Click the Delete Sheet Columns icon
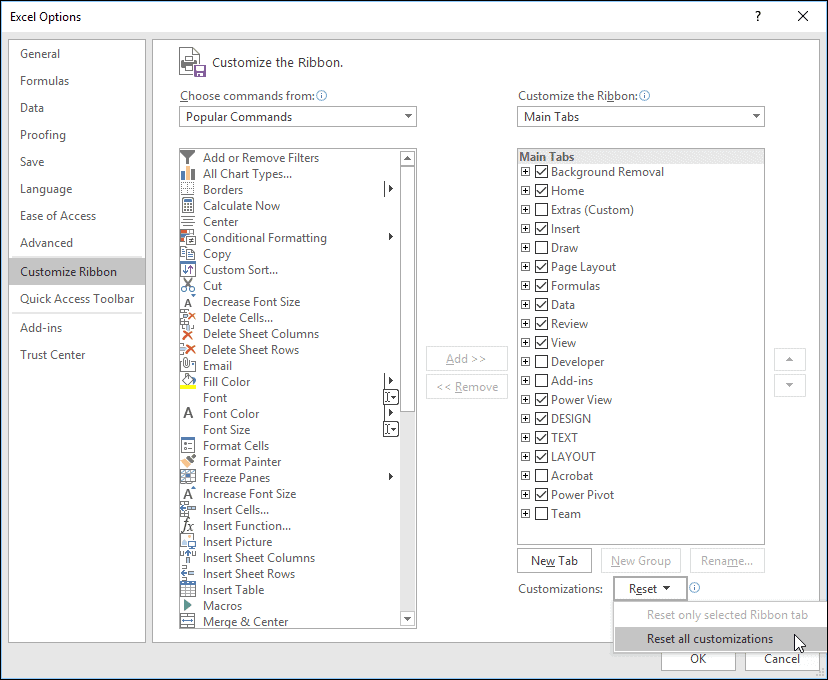 [187, 334]
